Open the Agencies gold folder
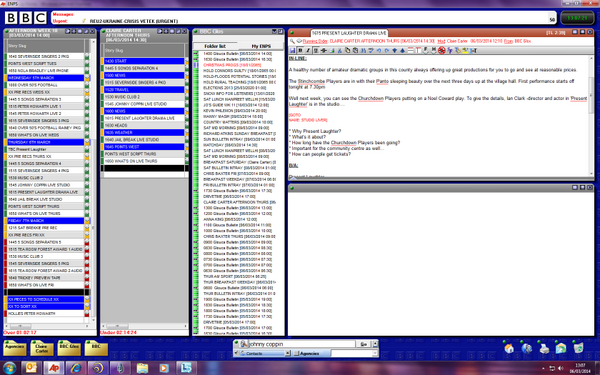Viewport: 600px width, 375px height. tap(15, 348)
